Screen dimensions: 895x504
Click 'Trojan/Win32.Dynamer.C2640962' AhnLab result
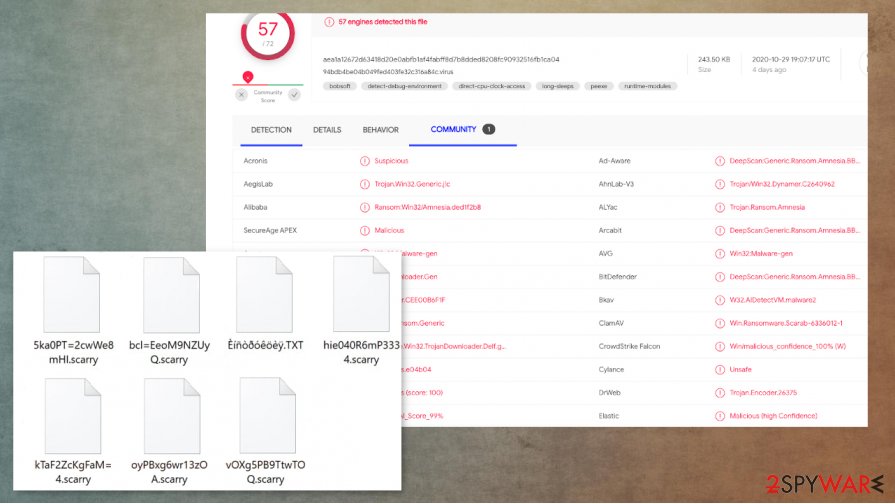(x=782, y=184)
